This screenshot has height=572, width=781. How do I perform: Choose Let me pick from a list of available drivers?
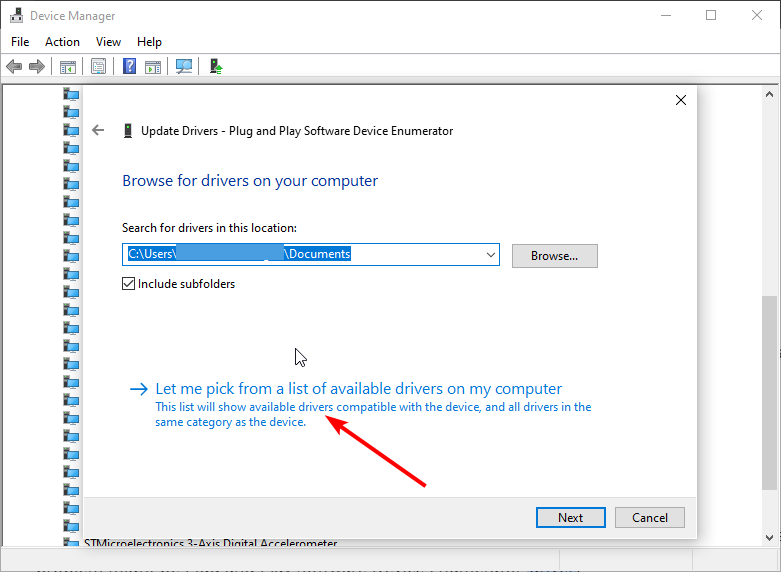pos(359,389)
